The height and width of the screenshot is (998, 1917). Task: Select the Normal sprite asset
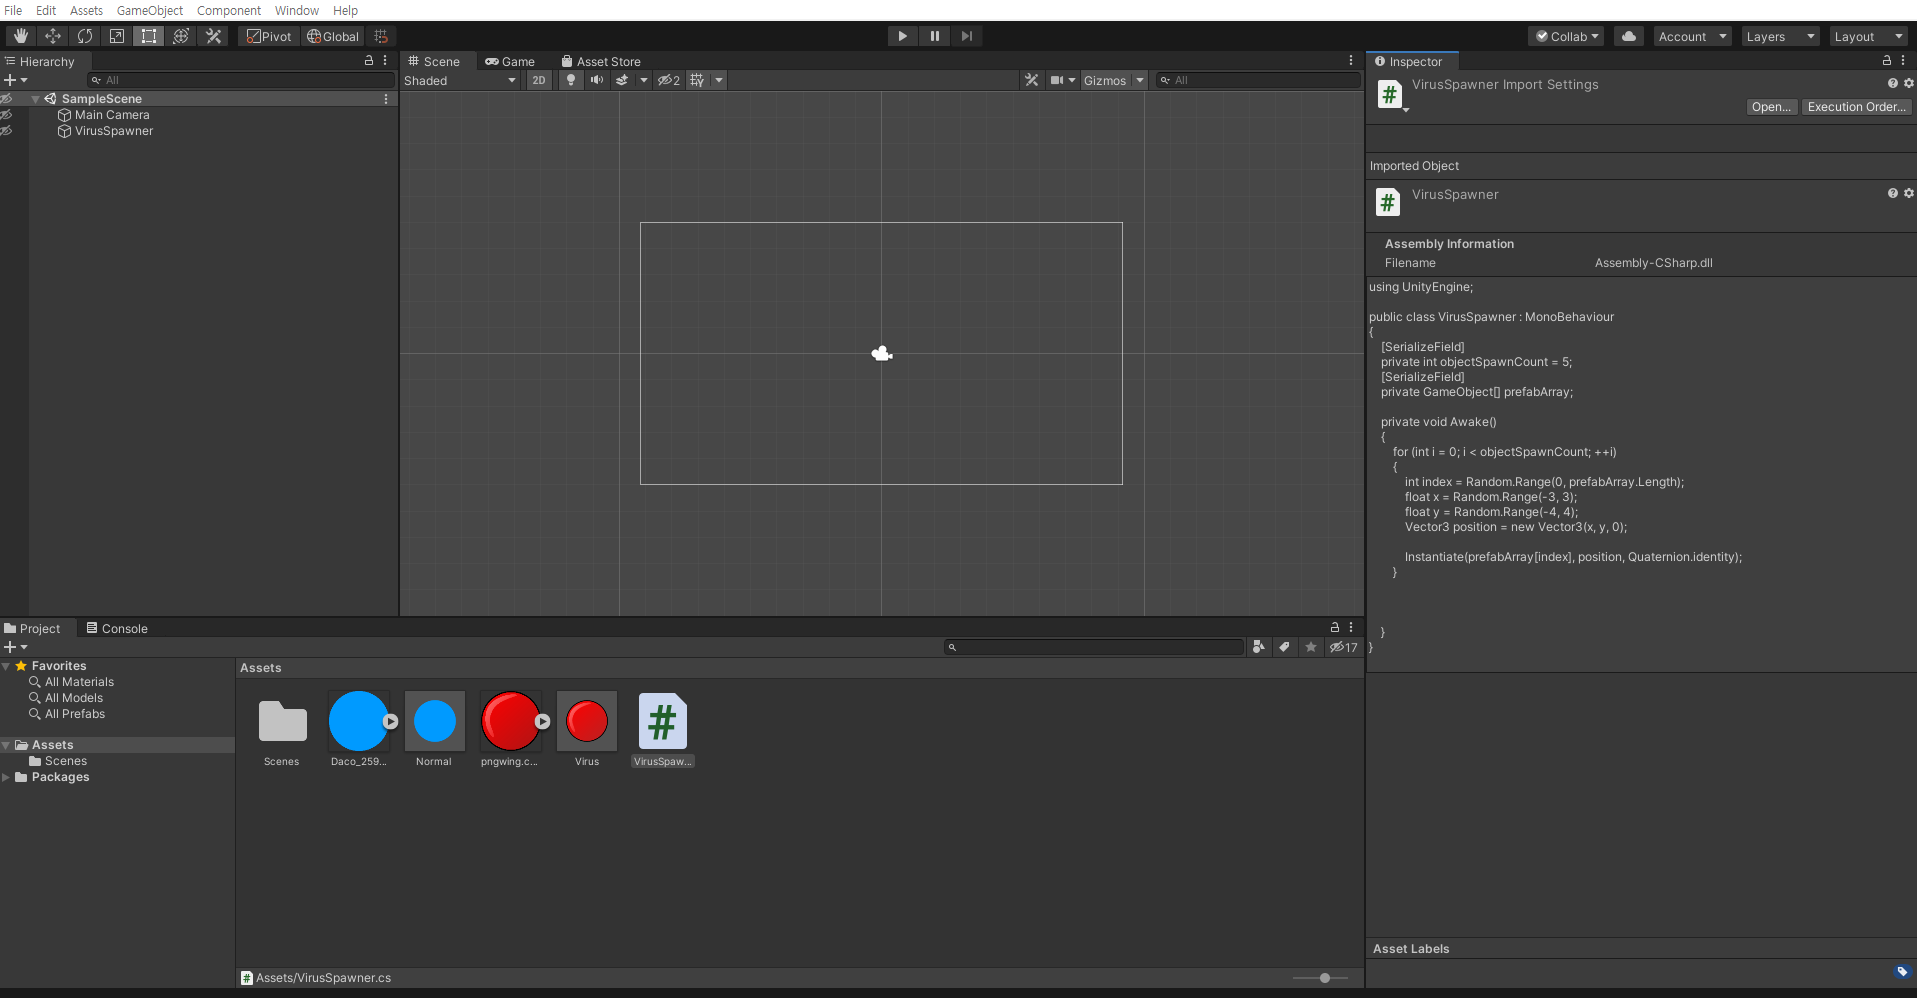(434, 730)
